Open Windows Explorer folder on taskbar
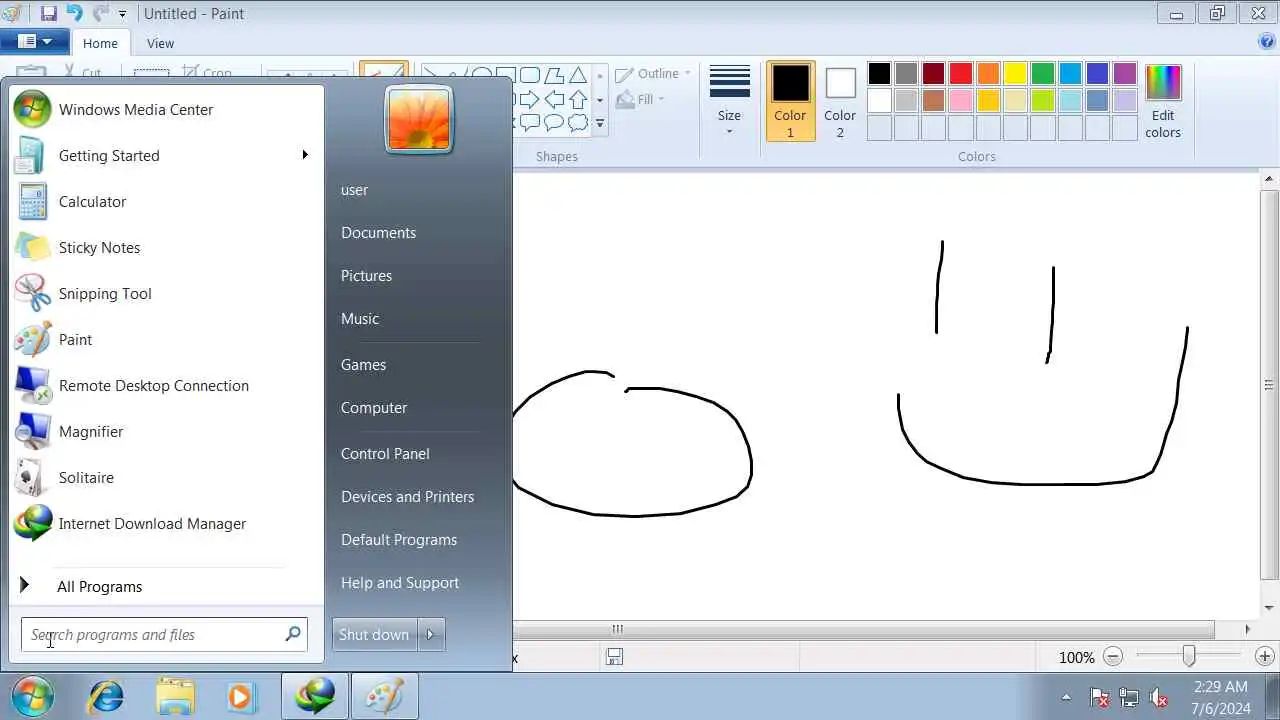 tap(175, 696)
